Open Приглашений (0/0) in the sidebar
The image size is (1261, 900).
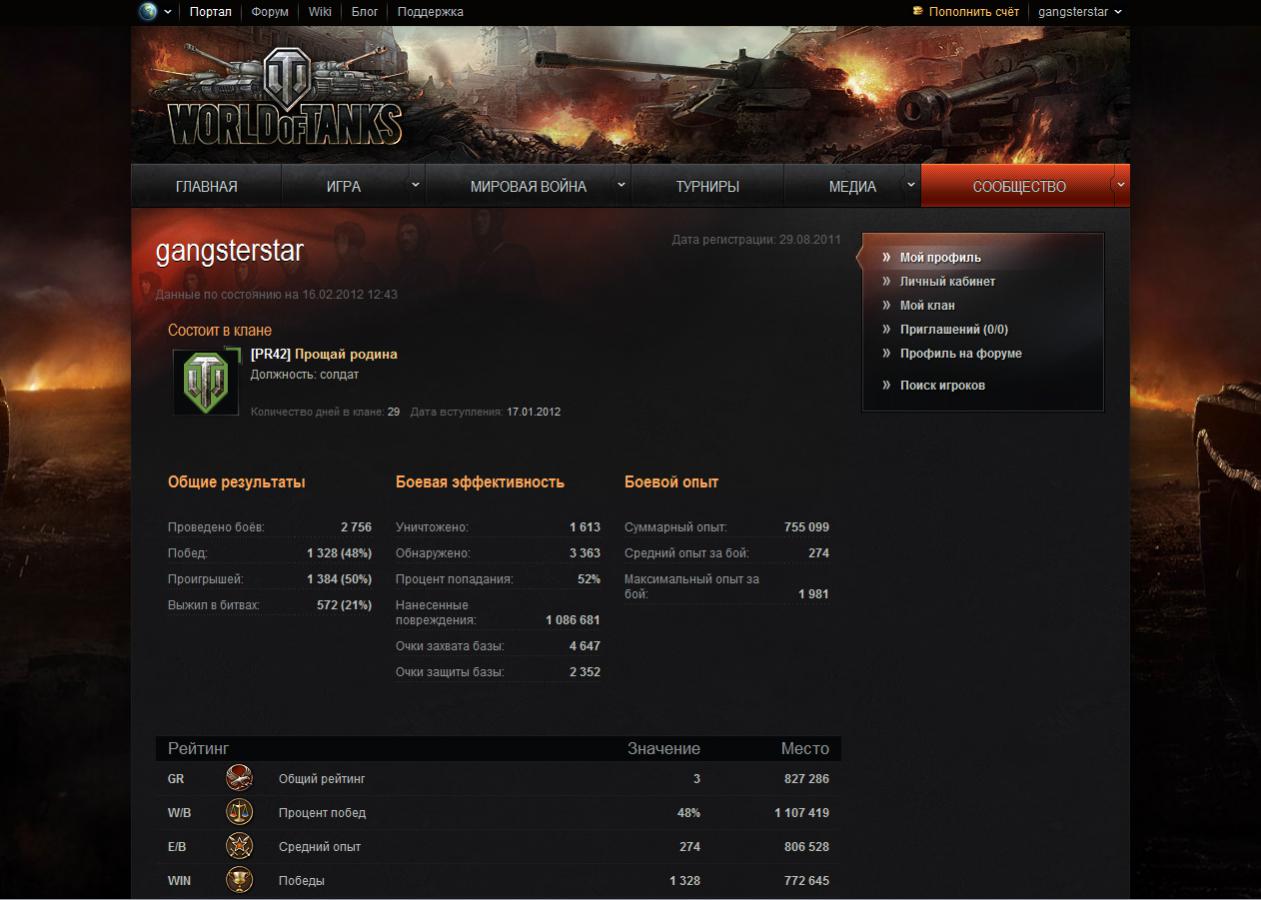(x=954, y=329)
